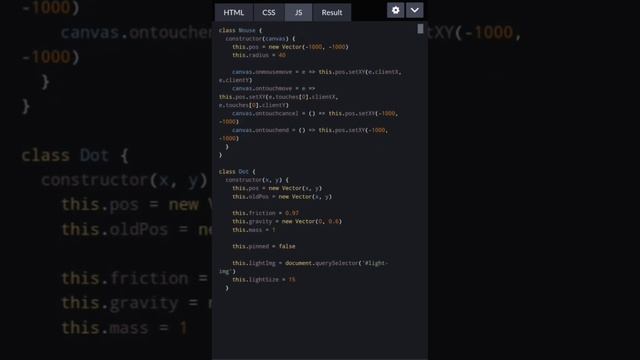Select the JS tab
Image resolution: width=640 pixels, height=360 pixels.
[x=298, y=13]
